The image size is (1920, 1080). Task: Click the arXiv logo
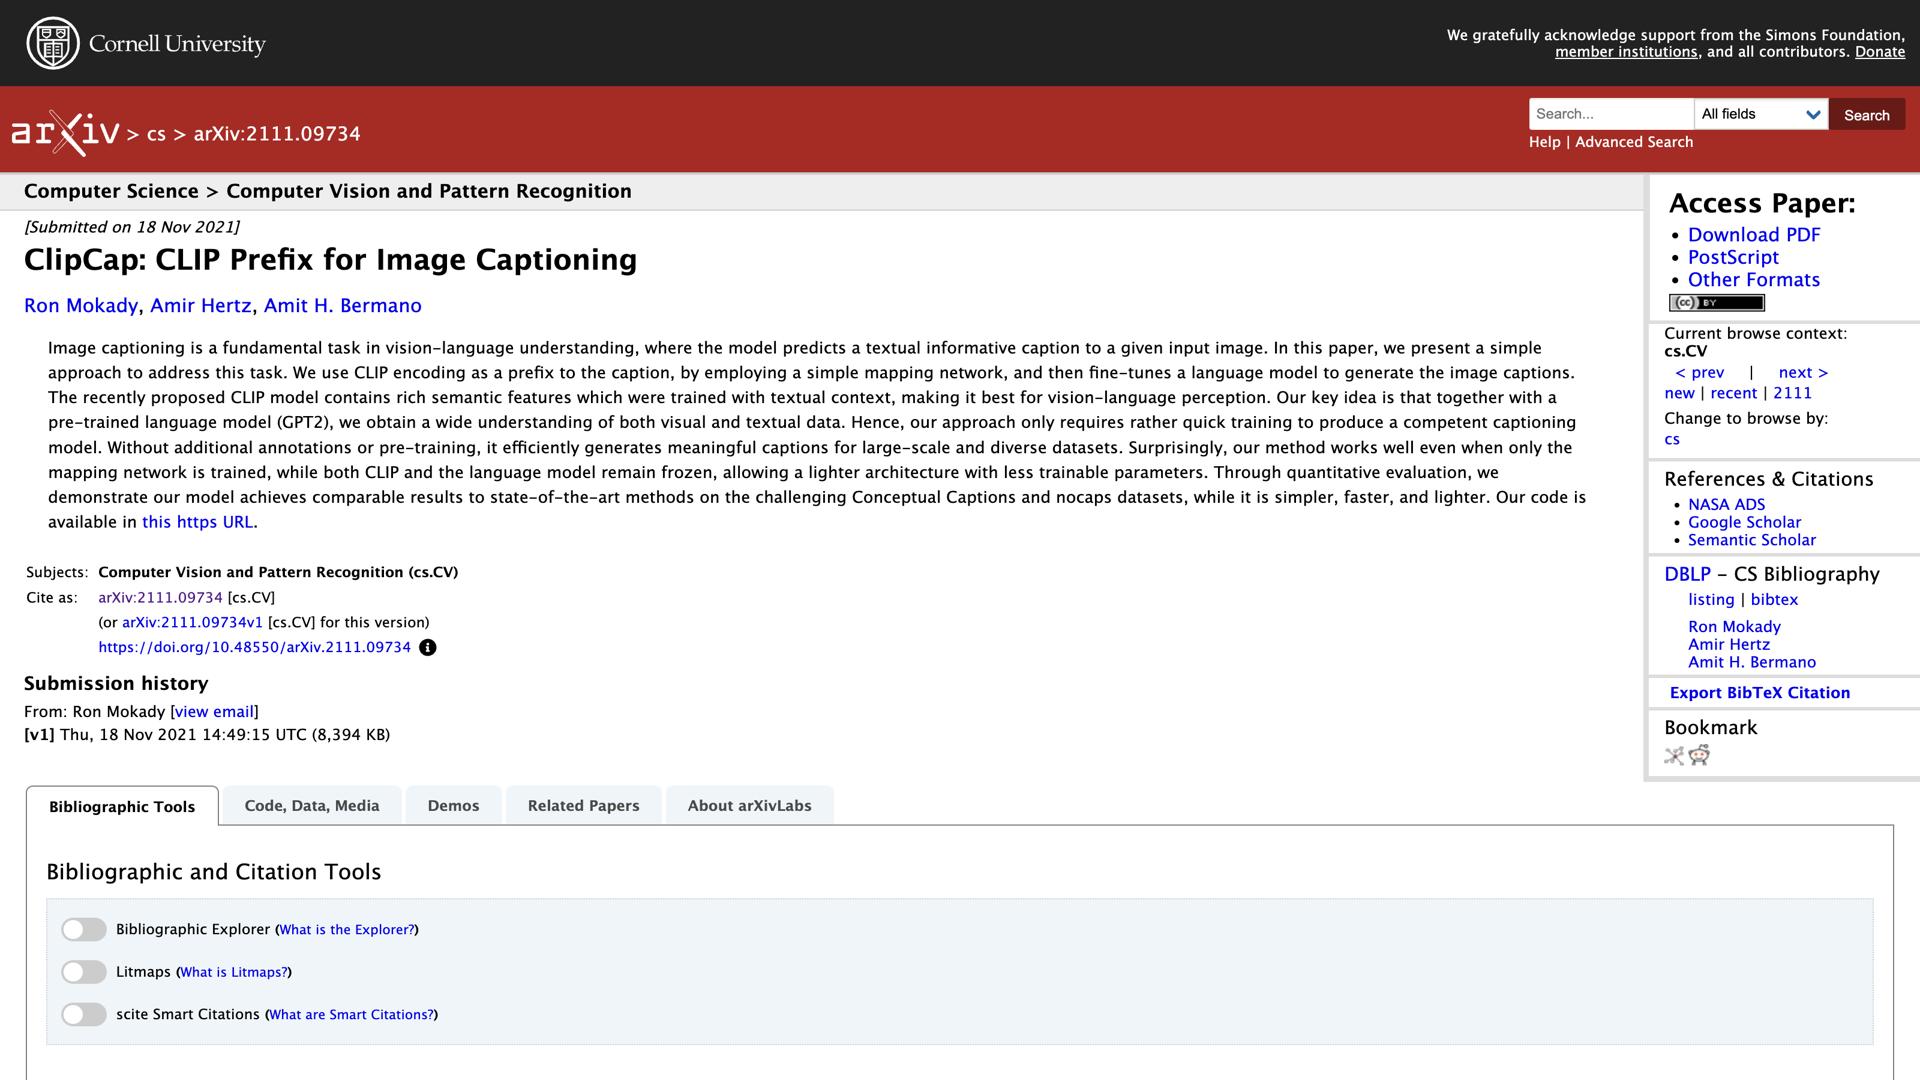65,133
